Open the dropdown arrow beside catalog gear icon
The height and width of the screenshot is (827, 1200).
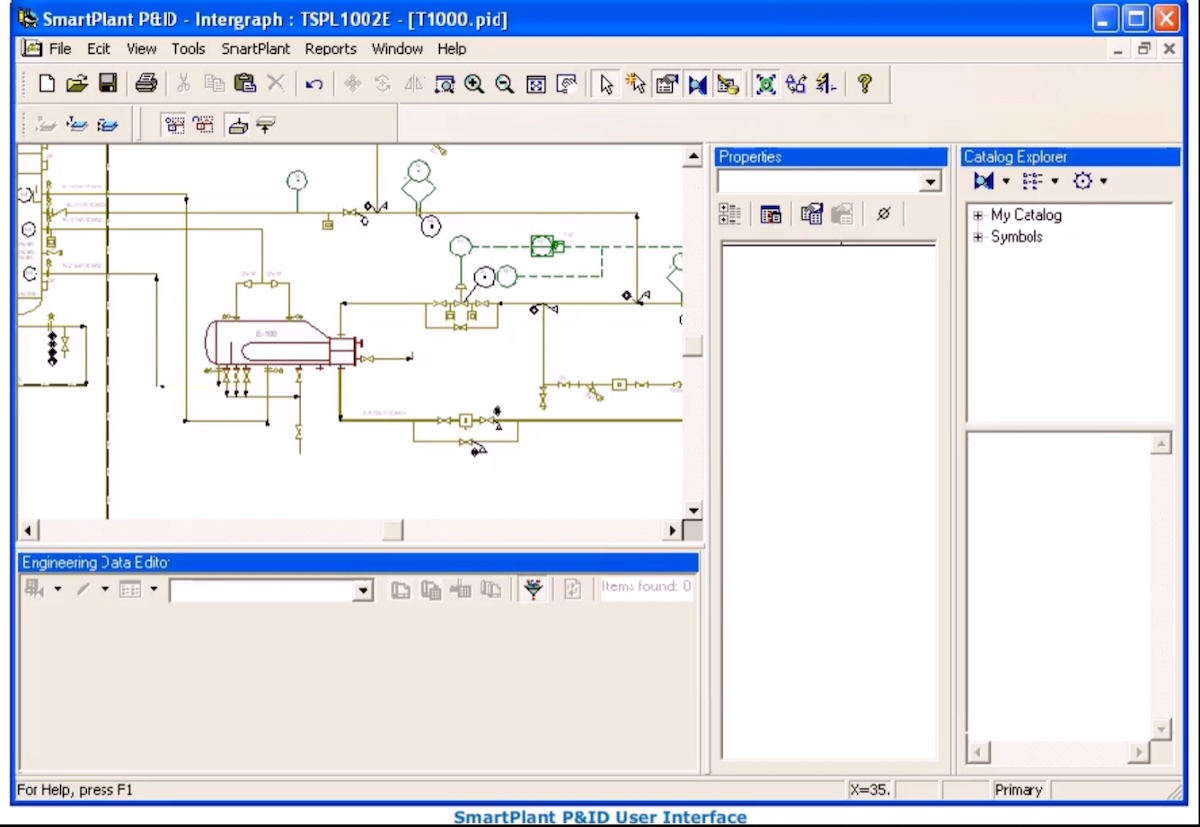pyautogui.click(x=1104, y=181)
